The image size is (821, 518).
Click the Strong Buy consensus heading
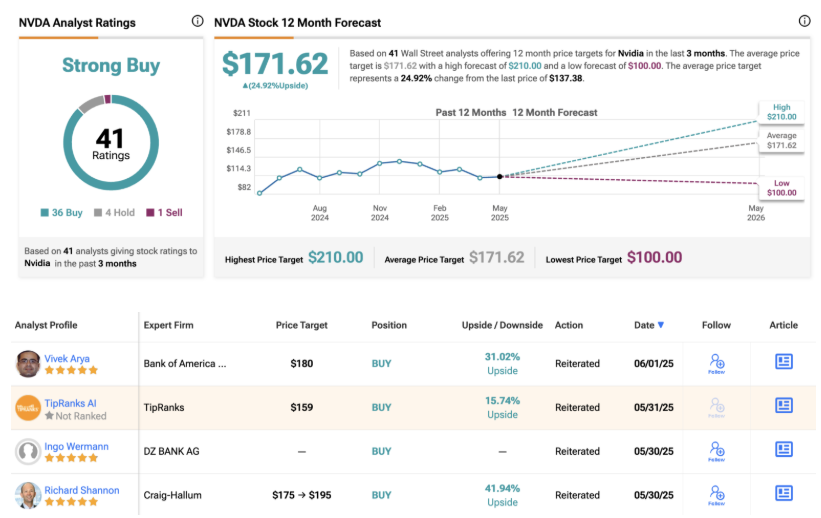click(x=111, y=65)
